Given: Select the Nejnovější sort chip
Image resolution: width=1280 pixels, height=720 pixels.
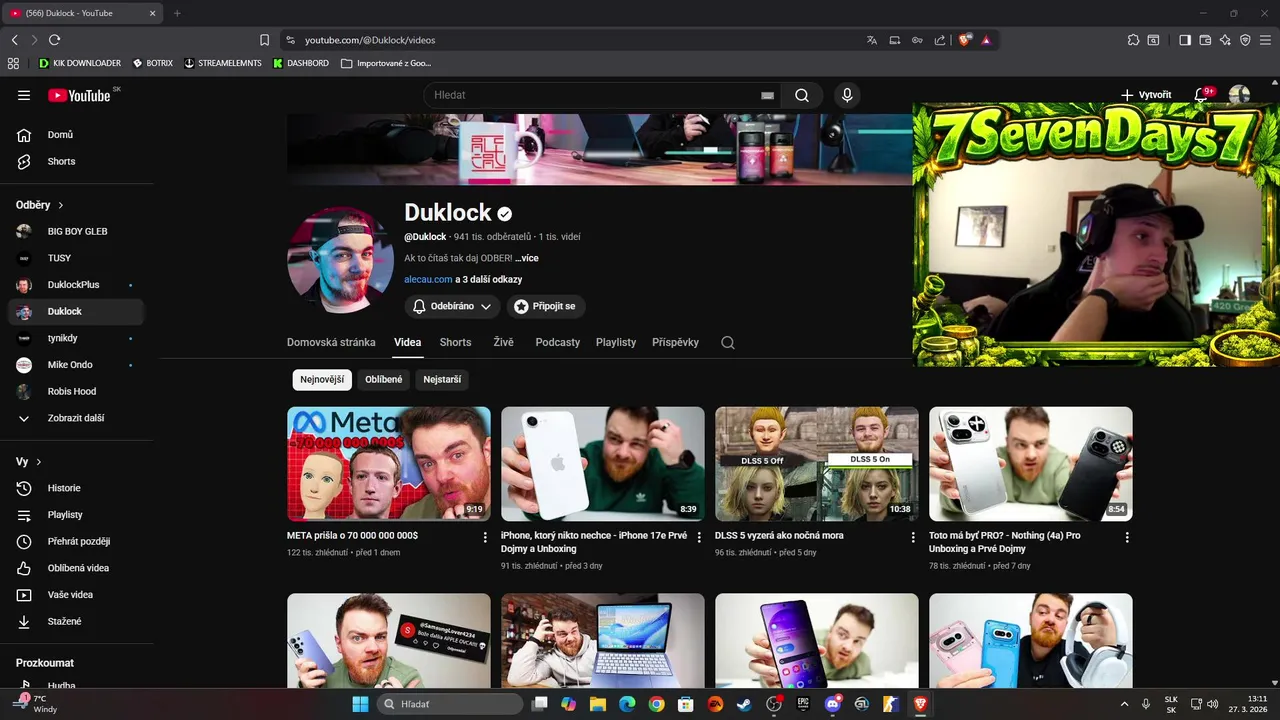Looking at the screenshot, I should pyautogui.click(x=322, y=380).
